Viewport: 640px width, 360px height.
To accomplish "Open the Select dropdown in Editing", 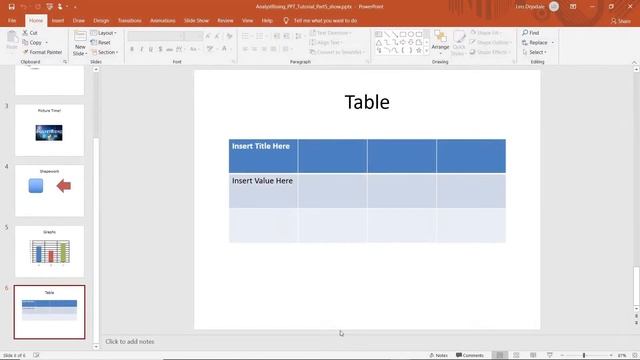I will click(534, 52).
